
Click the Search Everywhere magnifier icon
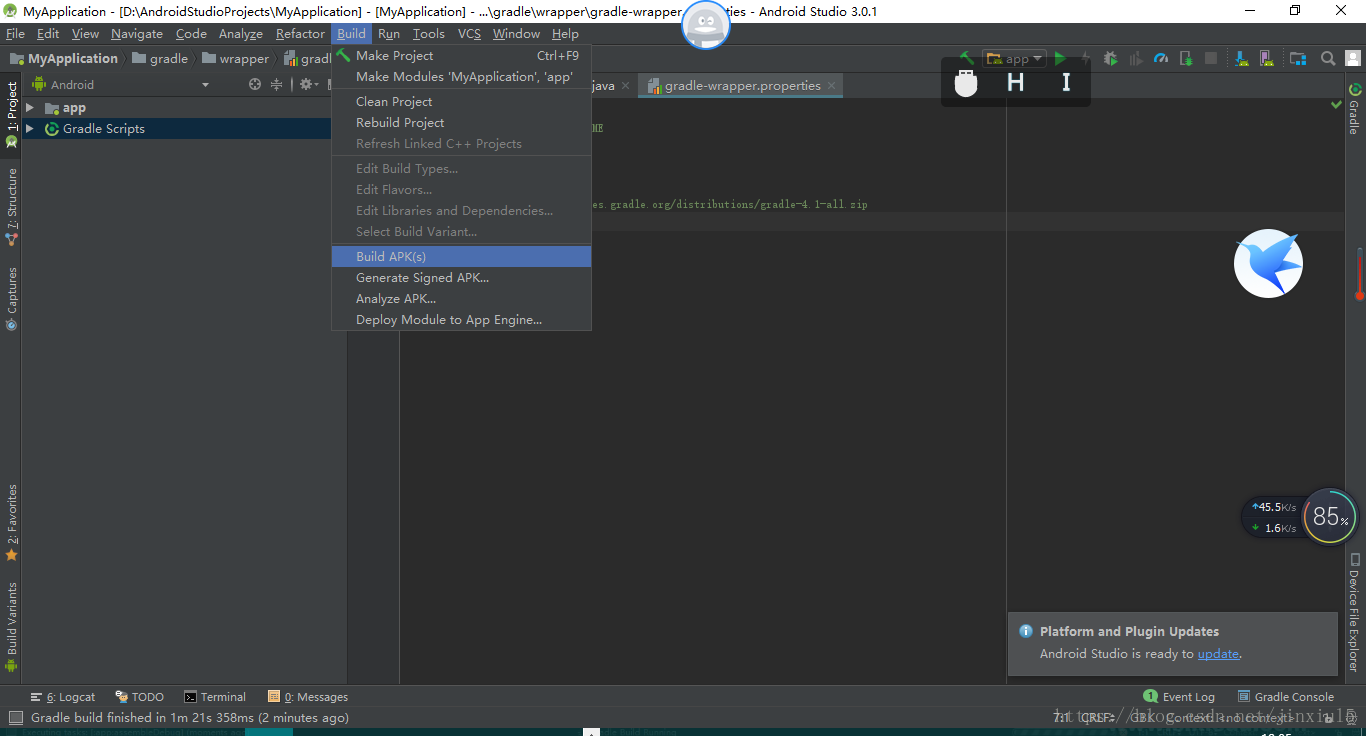[x=1328, y=59]
